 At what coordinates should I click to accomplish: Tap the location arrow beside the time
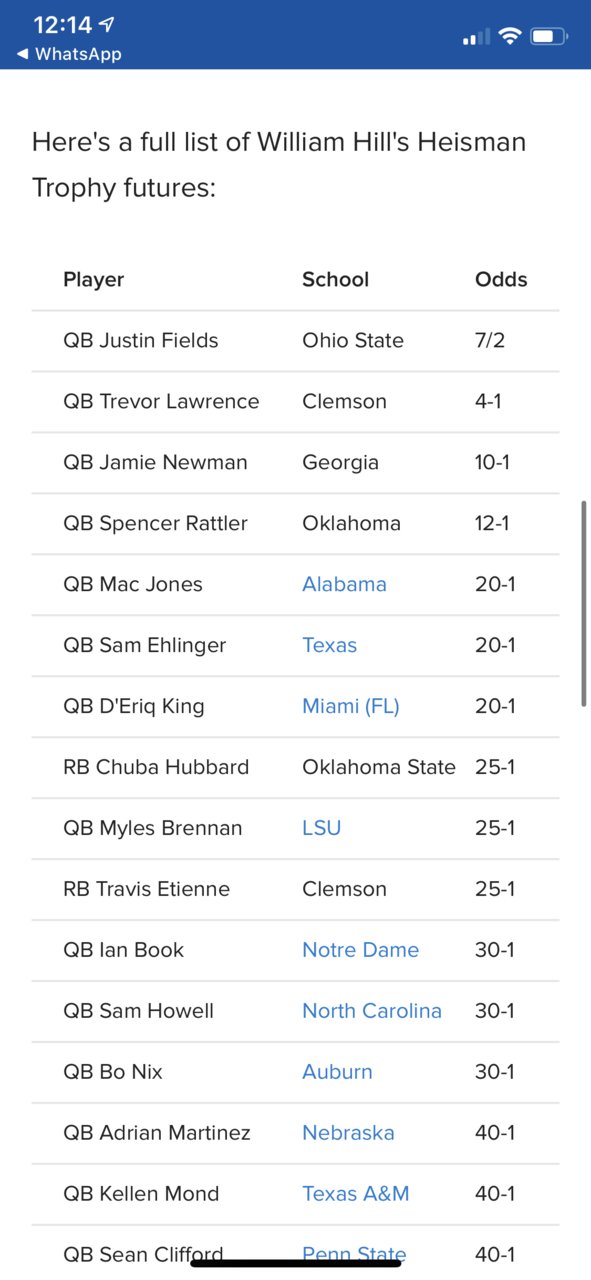[x=107, y=25]
